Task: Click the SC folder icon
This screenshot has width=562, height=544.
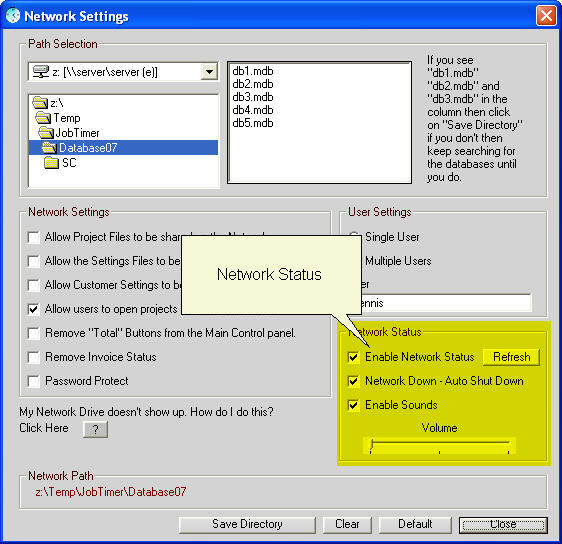Action: 51,162
